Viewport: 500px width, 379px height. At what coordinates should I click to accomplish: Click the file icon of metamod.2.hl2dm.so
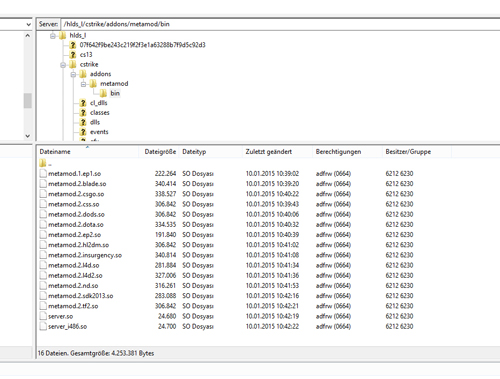point(43,245)
